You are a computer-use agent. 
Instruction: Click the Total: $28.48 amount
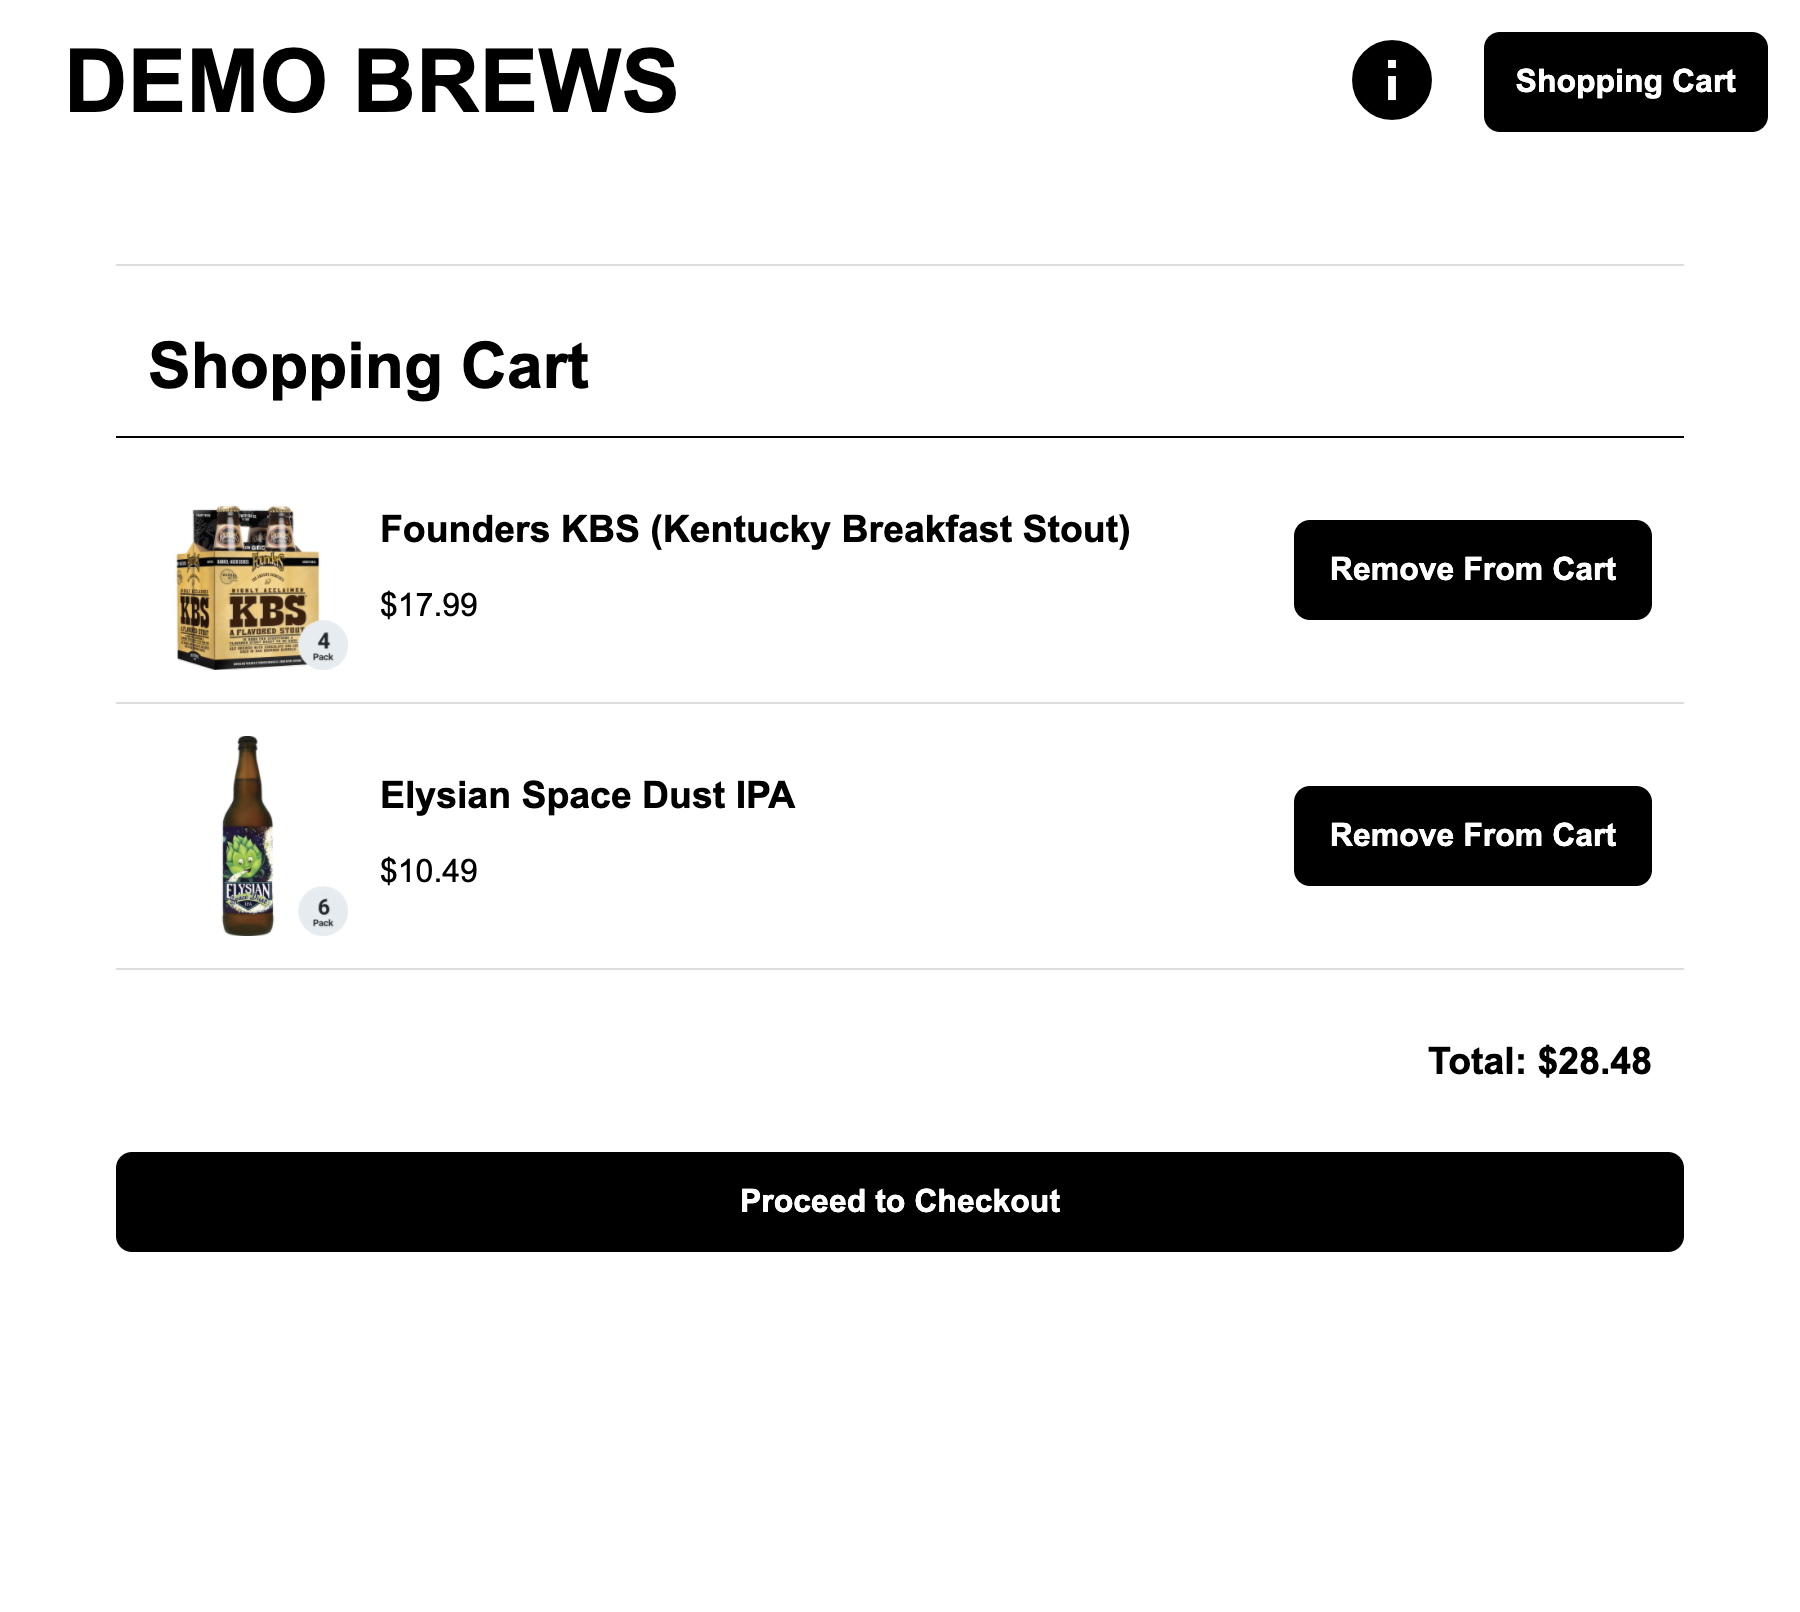1538,1061
